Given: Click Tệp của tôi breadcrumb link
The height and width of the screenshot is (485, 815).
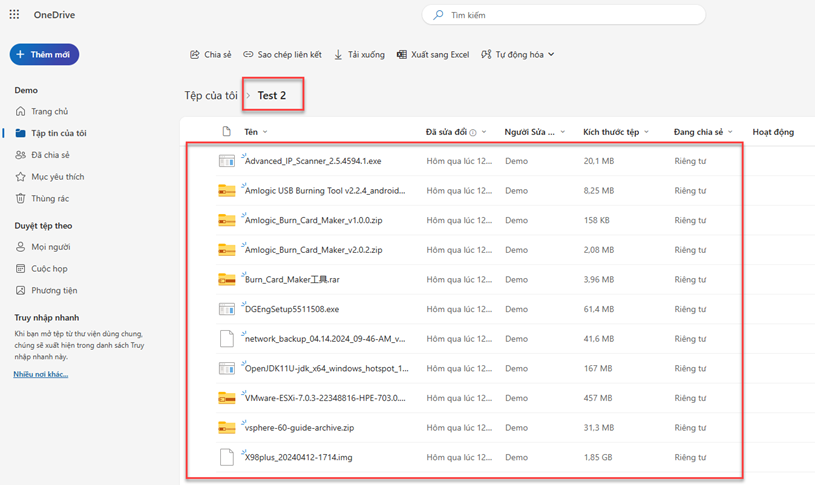Looking at the screenshot, I should point(210,95).
